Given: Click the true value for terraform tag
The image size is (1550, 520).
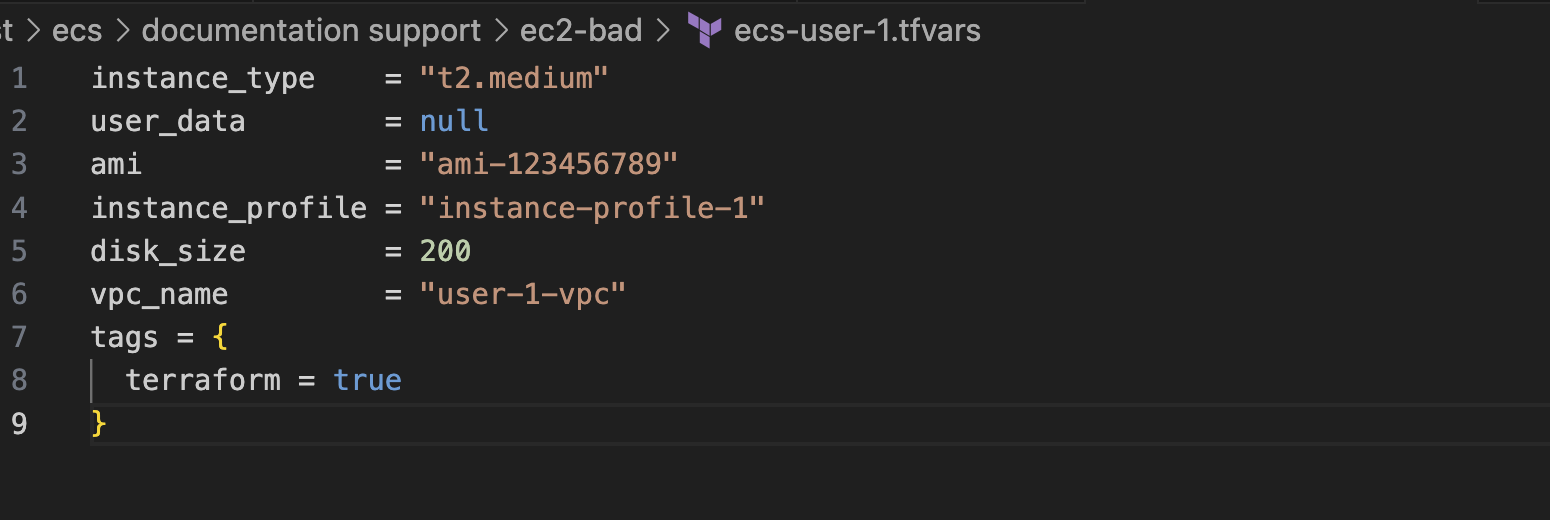Looking at the screenshot, I should [367, 380].
